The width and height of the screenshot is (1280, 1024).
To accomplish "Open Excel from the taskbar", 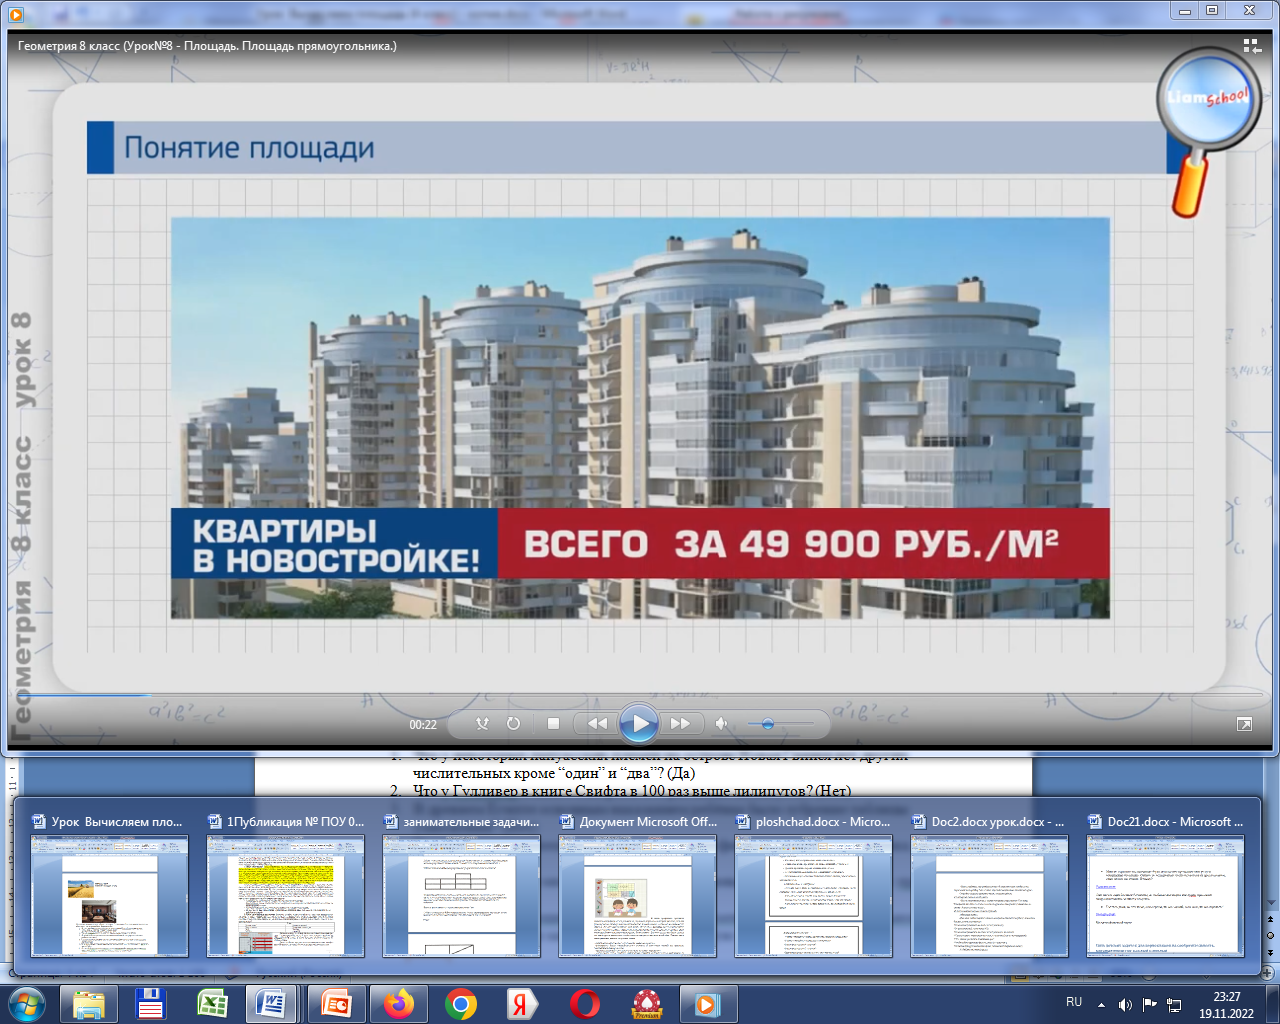I will [212, 1004].
